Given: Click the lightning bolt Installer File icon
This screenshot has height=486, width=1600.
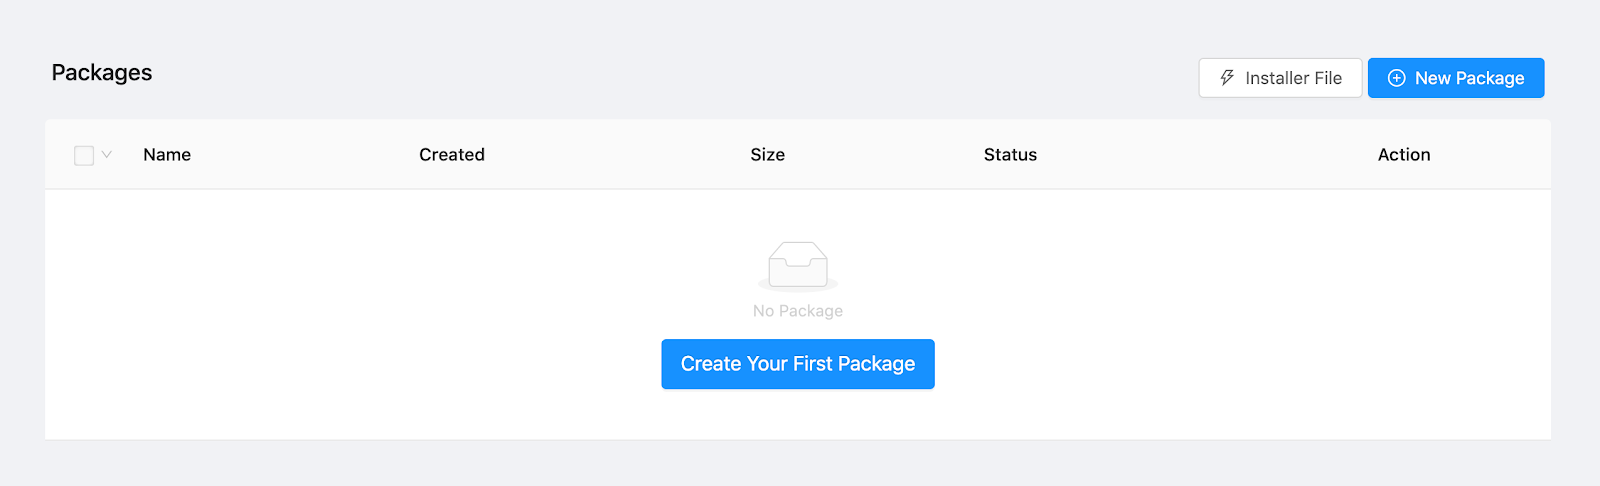Looking at the screenshot, I should point(1227,78).
